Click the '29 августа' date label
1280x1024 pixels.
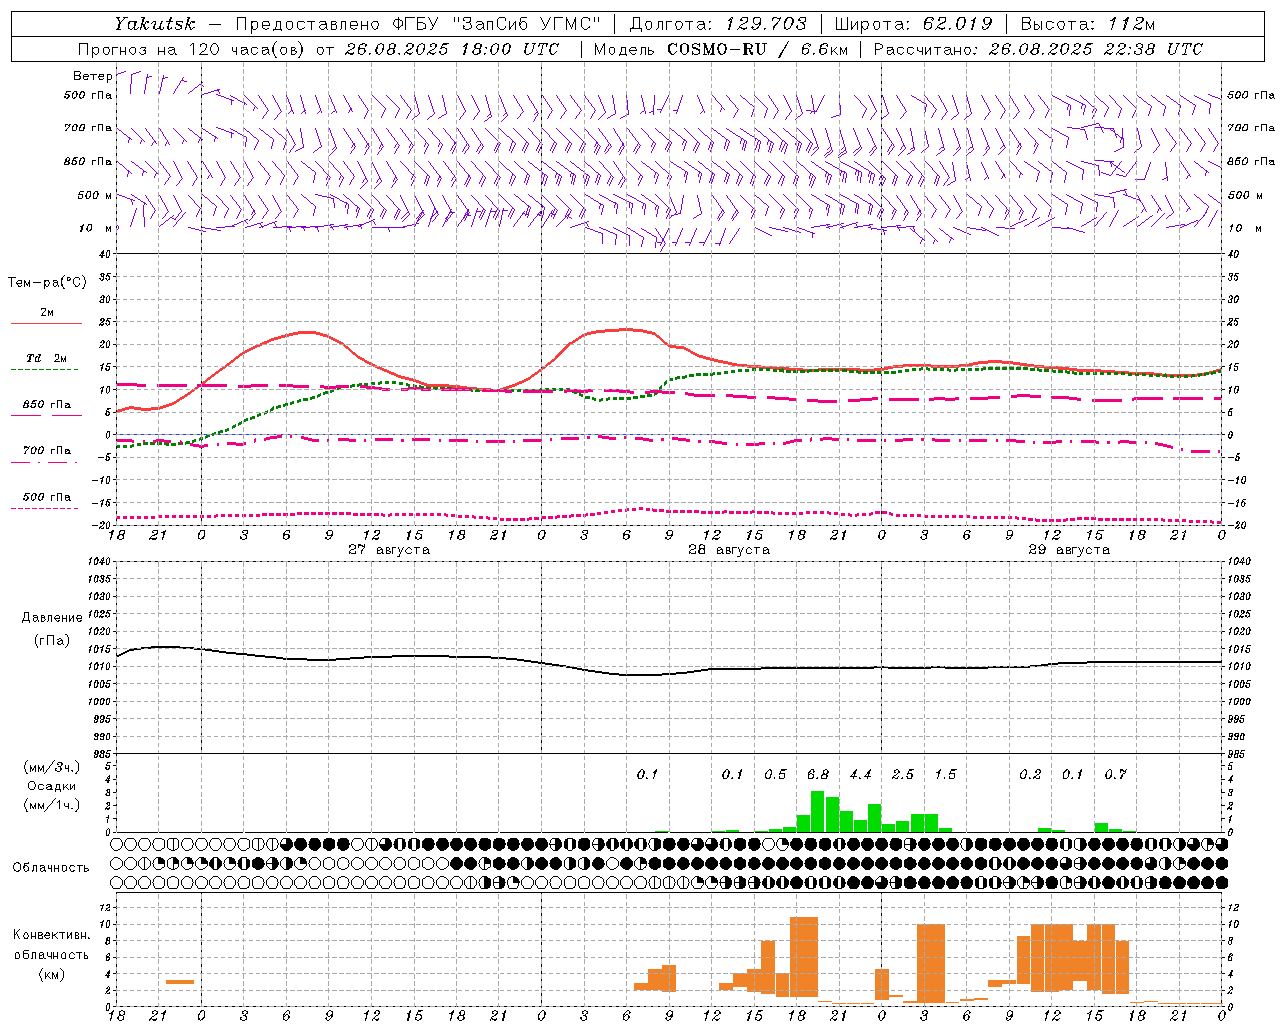pos(1069,550)
